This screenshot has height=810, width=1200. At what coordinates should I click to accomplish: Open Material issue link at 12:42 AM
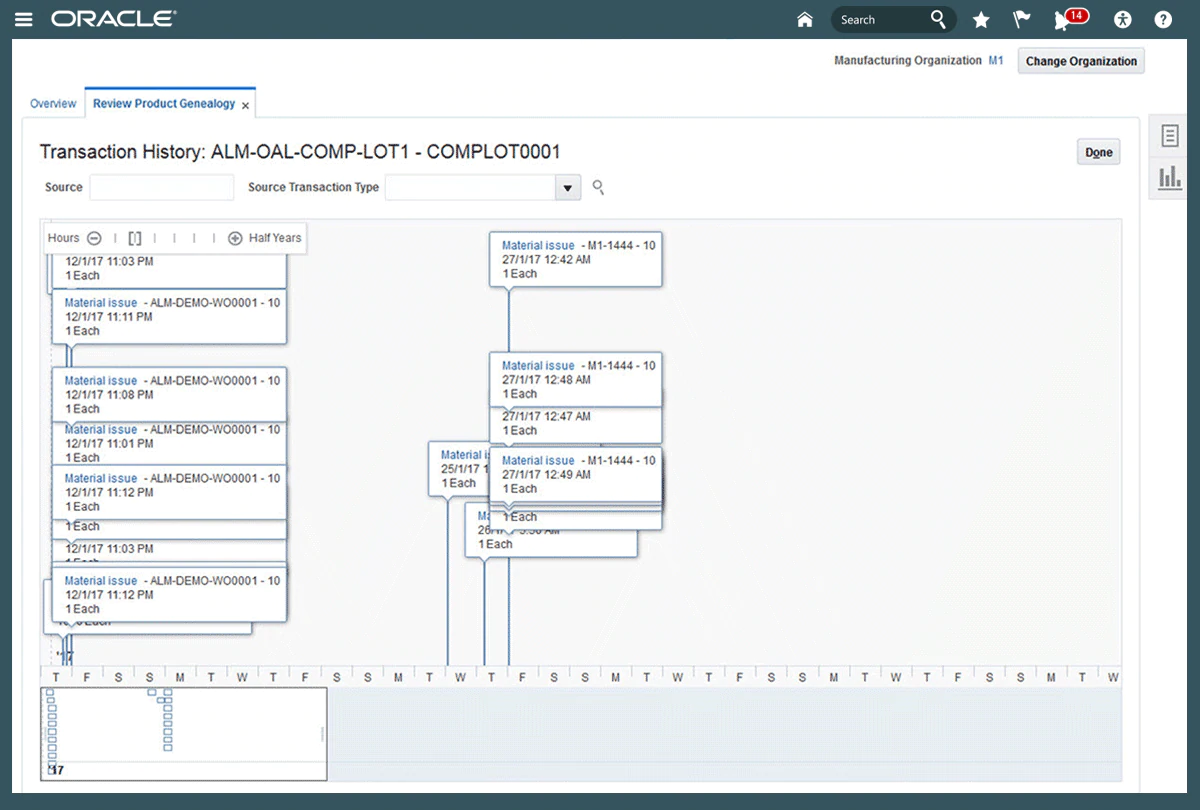(538, 245)
